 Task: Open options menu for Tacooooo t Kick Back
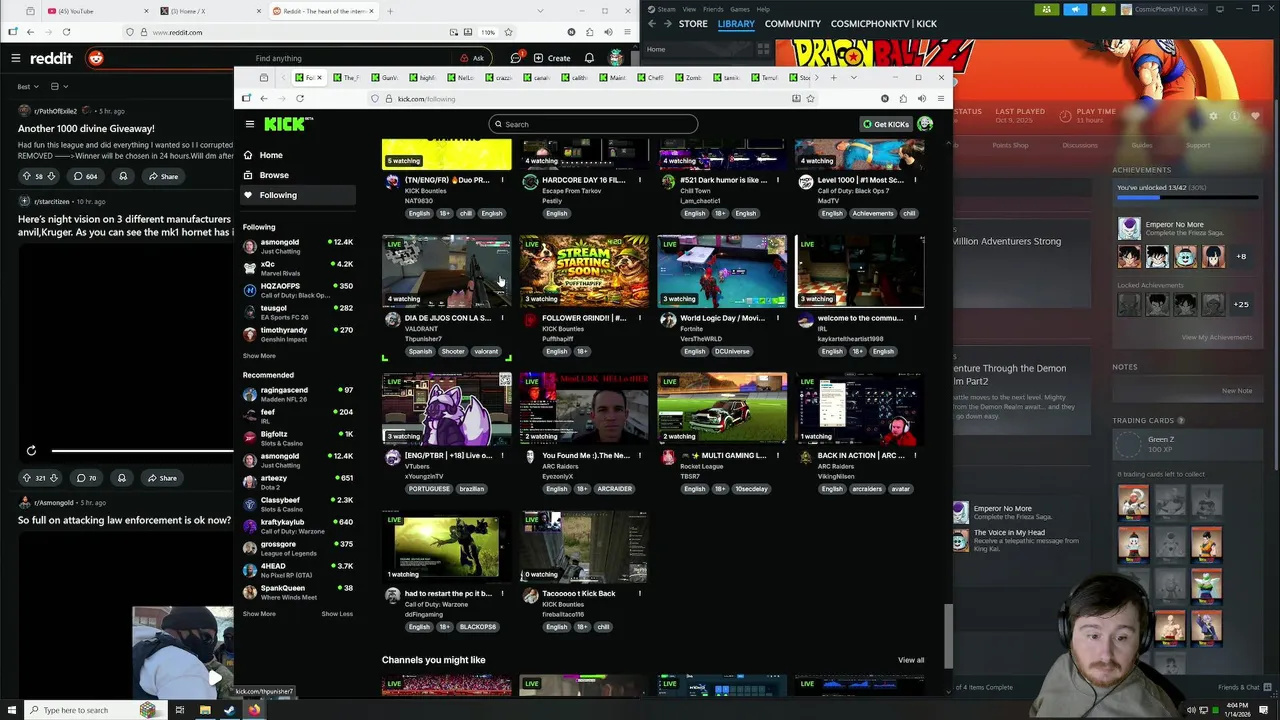click(x=640, y=594)
